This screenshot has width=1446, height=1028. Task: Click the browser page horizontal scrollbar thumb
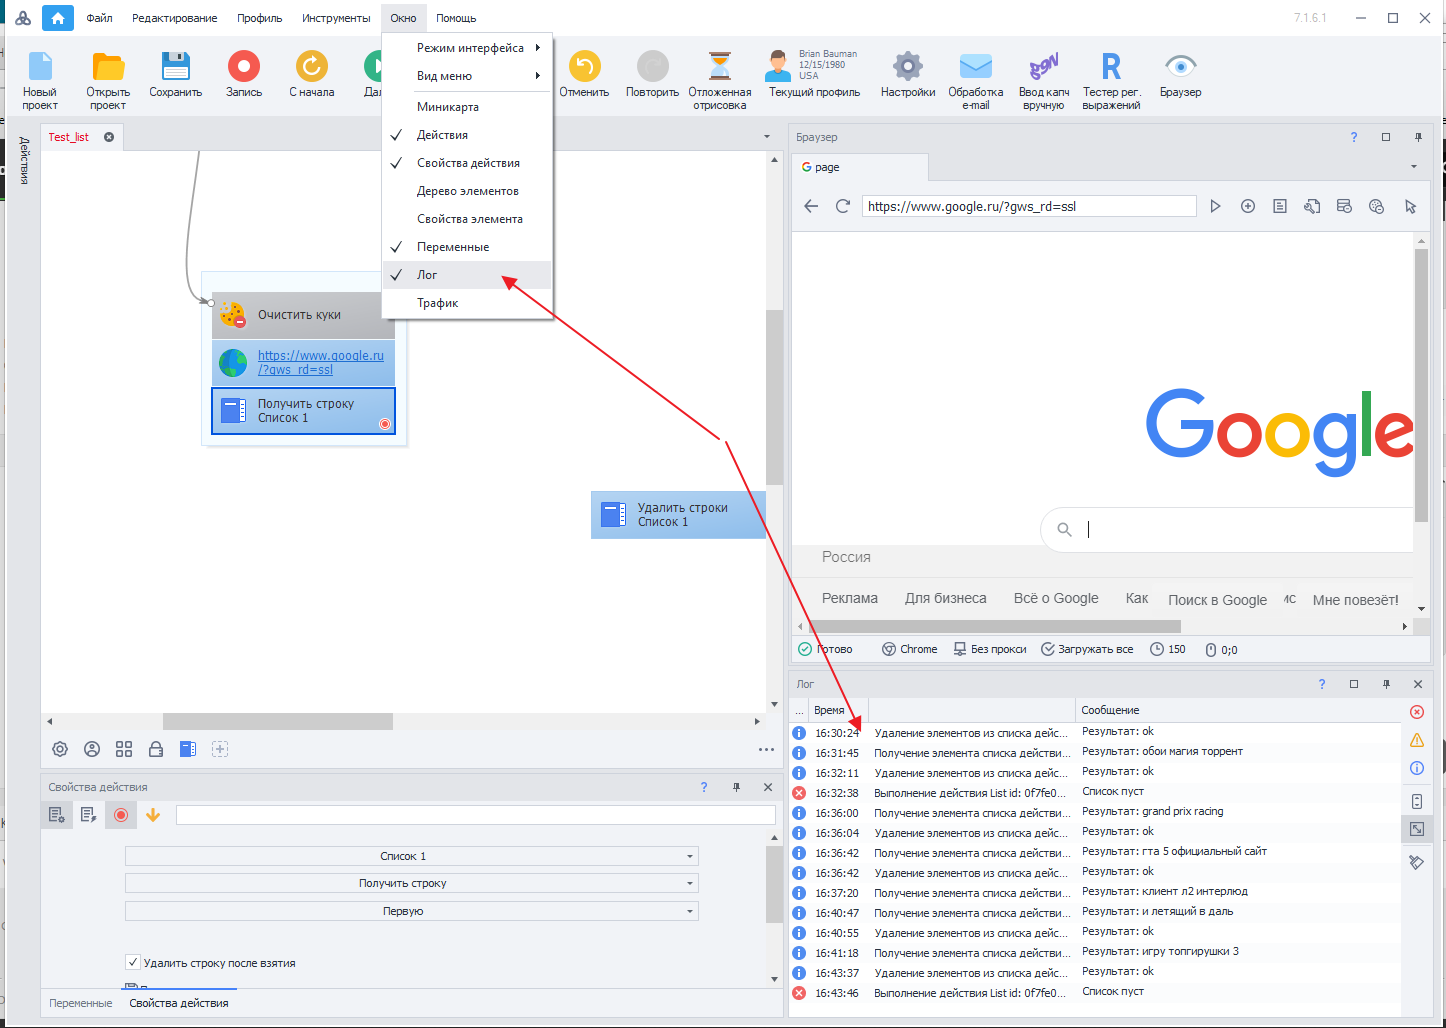pos(995,626)
